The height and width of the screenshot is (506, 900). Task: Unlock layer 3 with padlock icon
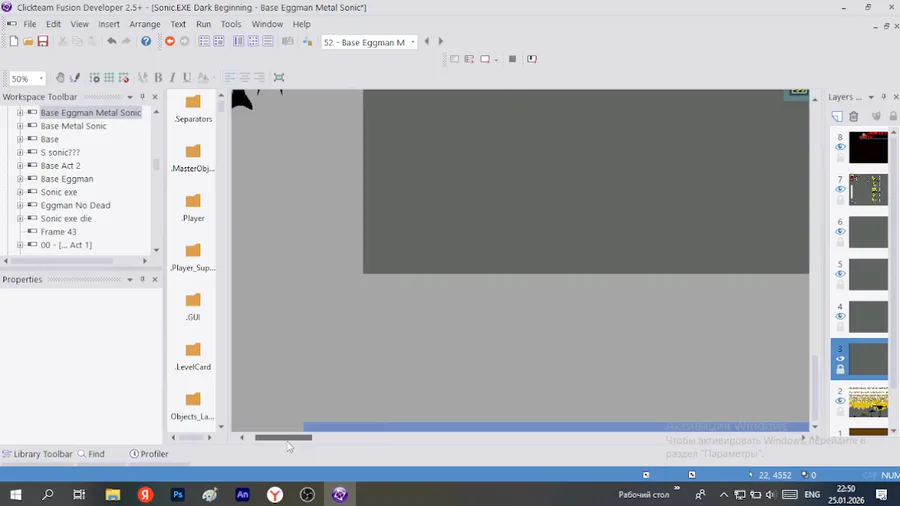[x=840, y=369]
